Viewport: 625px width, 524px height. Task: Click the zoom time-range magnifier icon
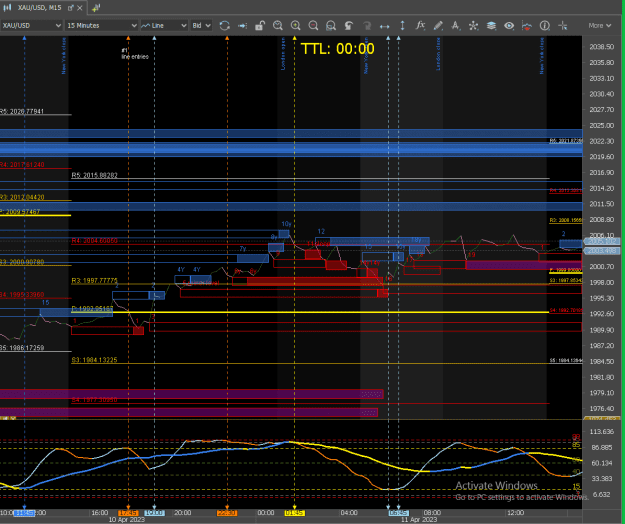[x=278, y=26]
